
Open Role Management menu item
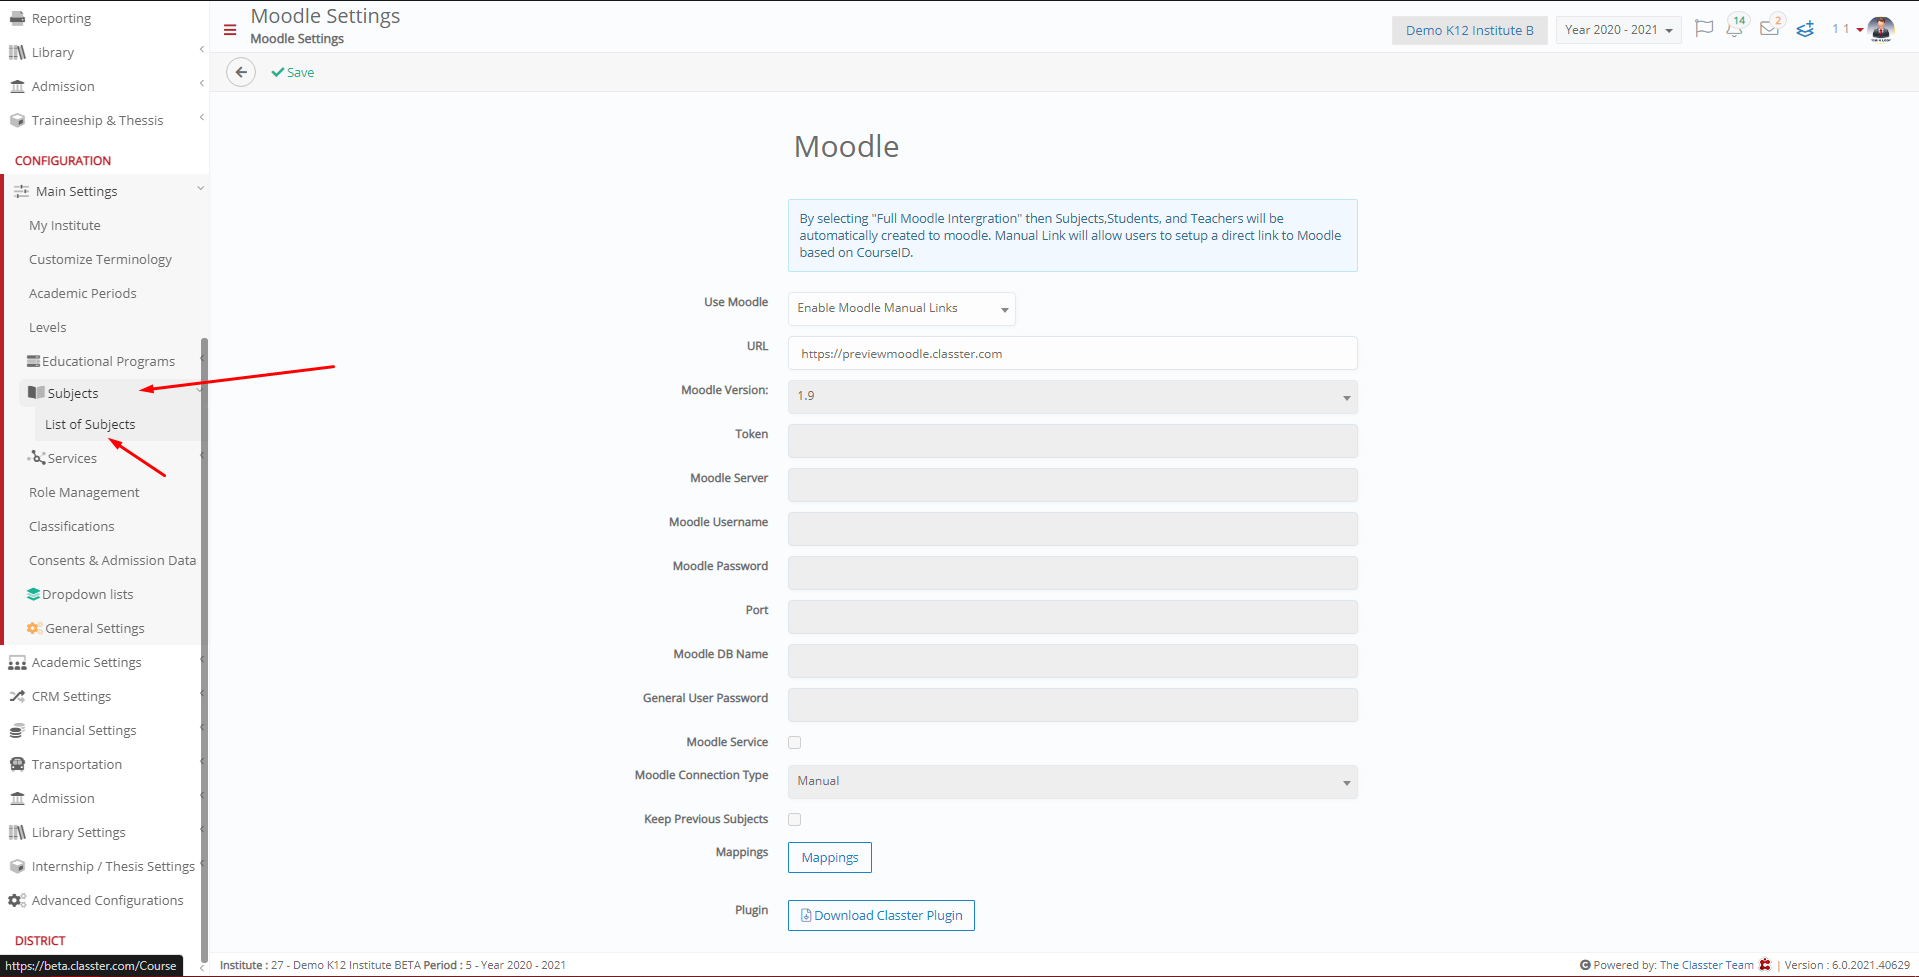coord(84,492)
